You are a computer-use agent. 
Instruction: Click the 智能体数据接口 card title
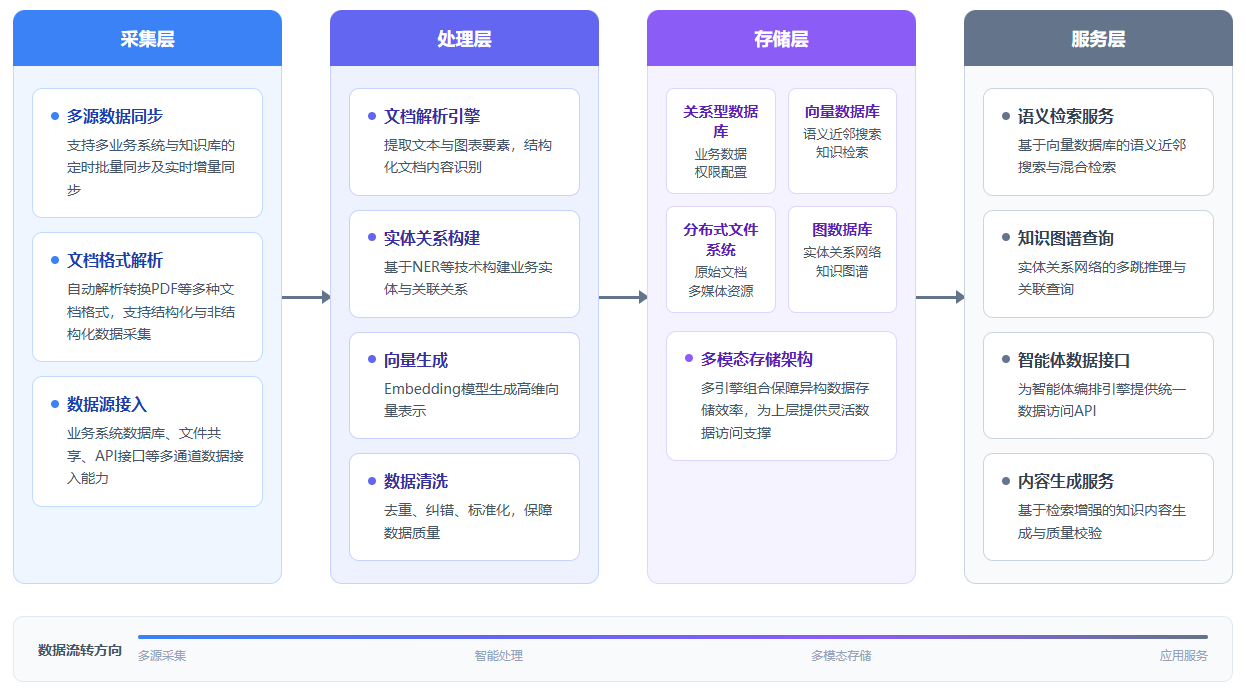point(1074,361)
